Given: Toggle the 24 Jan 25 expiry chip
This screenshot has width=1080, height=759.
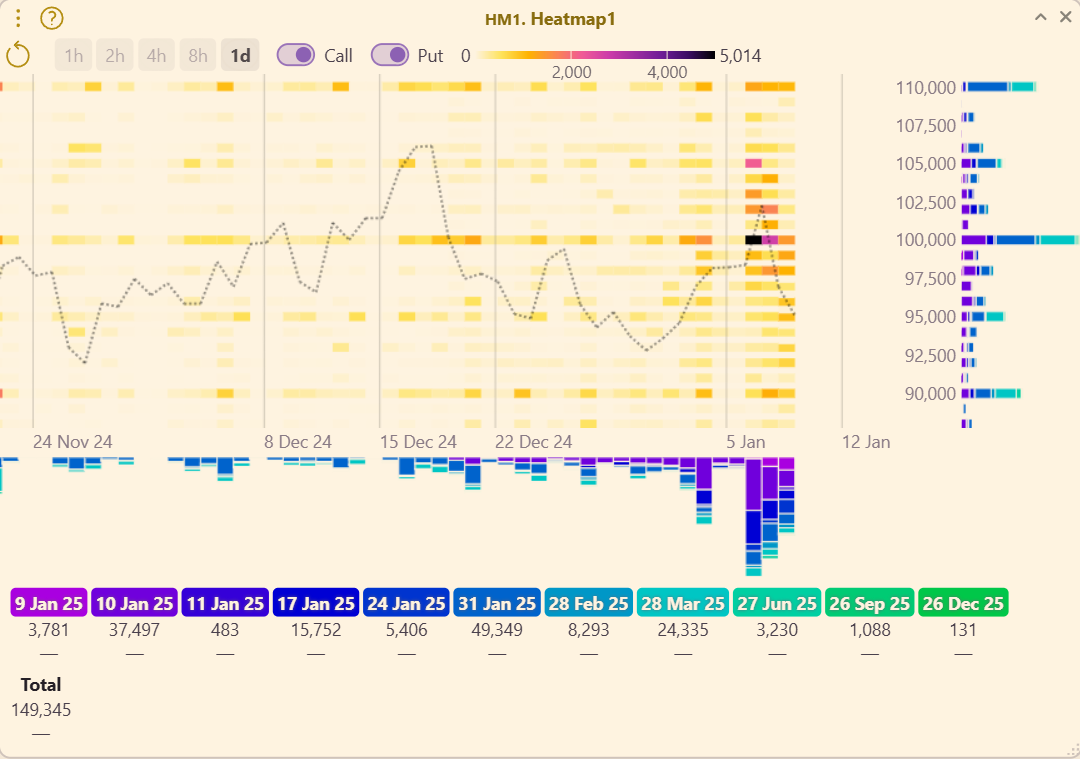Looking at the screenshot, I should pos(406,603).
